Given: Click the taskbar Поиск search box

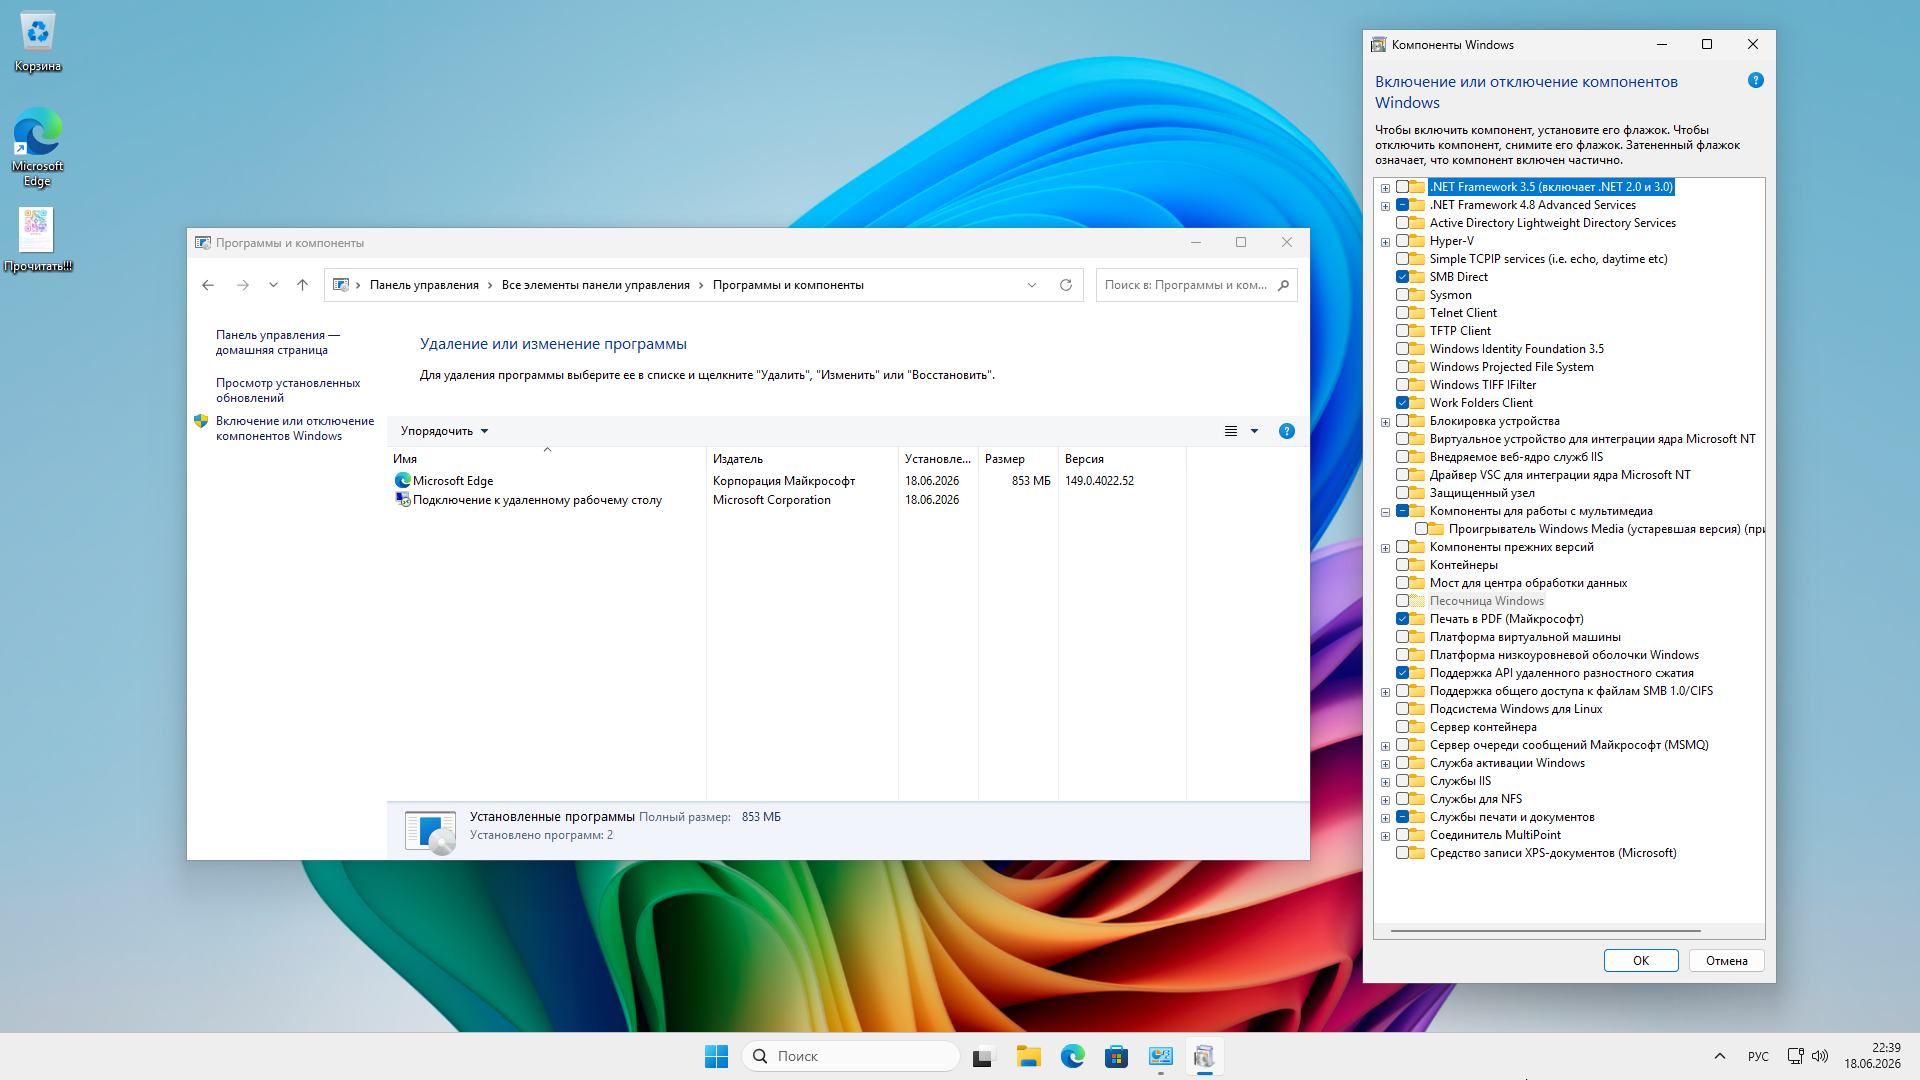Looking at the screenshot, I should coord(851,1056).
